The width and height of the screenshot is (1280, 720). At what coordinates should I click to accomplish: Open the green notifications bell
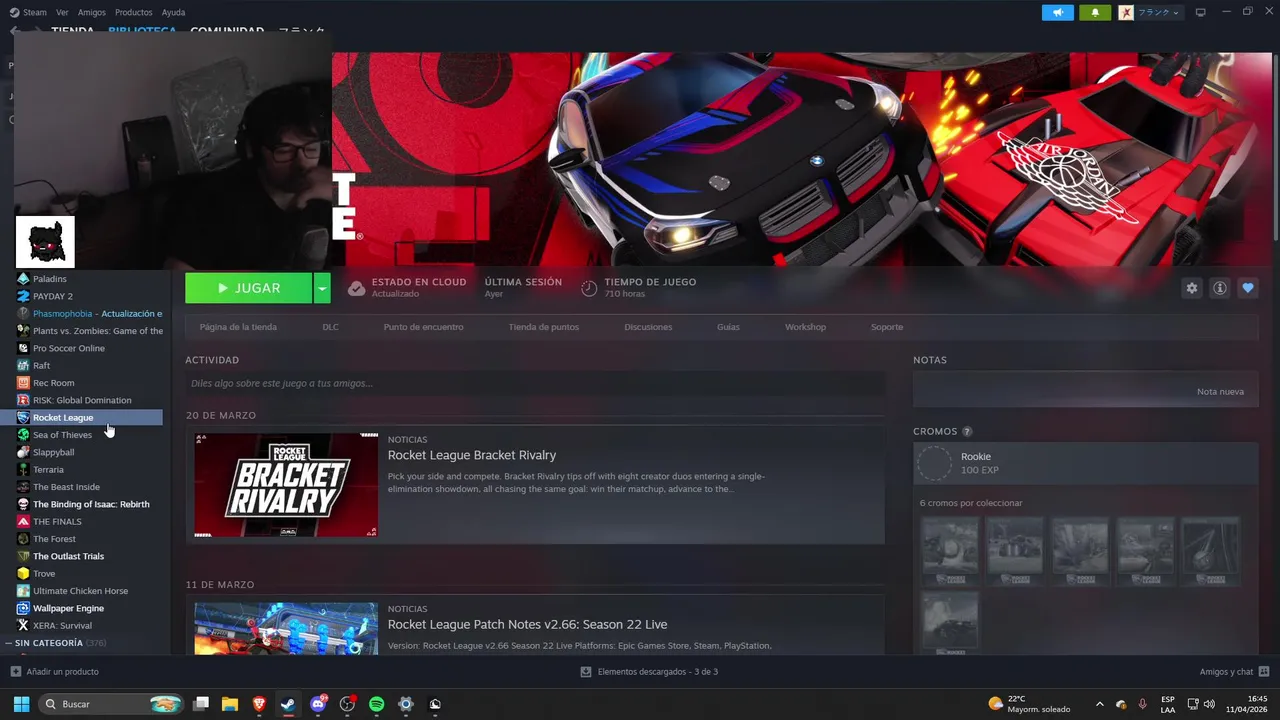click(x=1095, y=12)
